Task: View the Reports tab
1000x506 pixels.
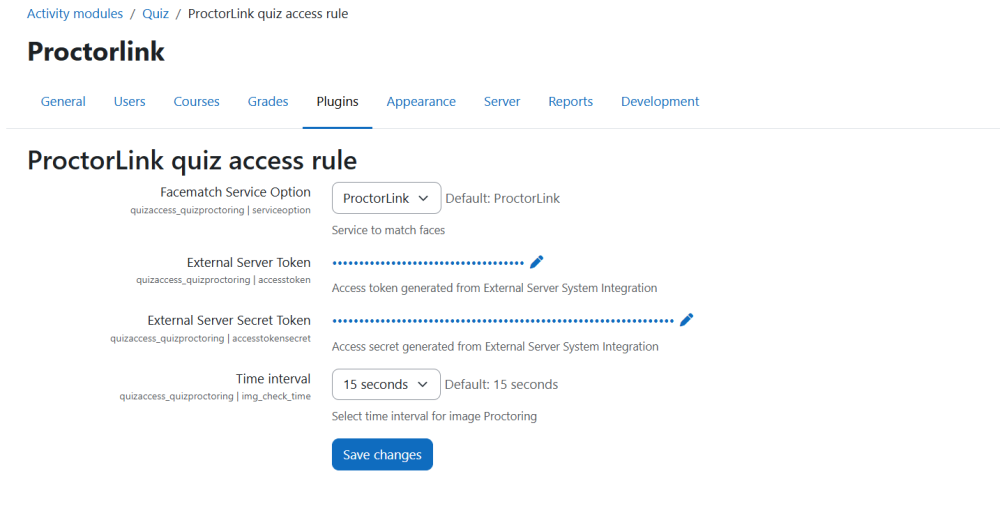Action: [x=570, y=101]
